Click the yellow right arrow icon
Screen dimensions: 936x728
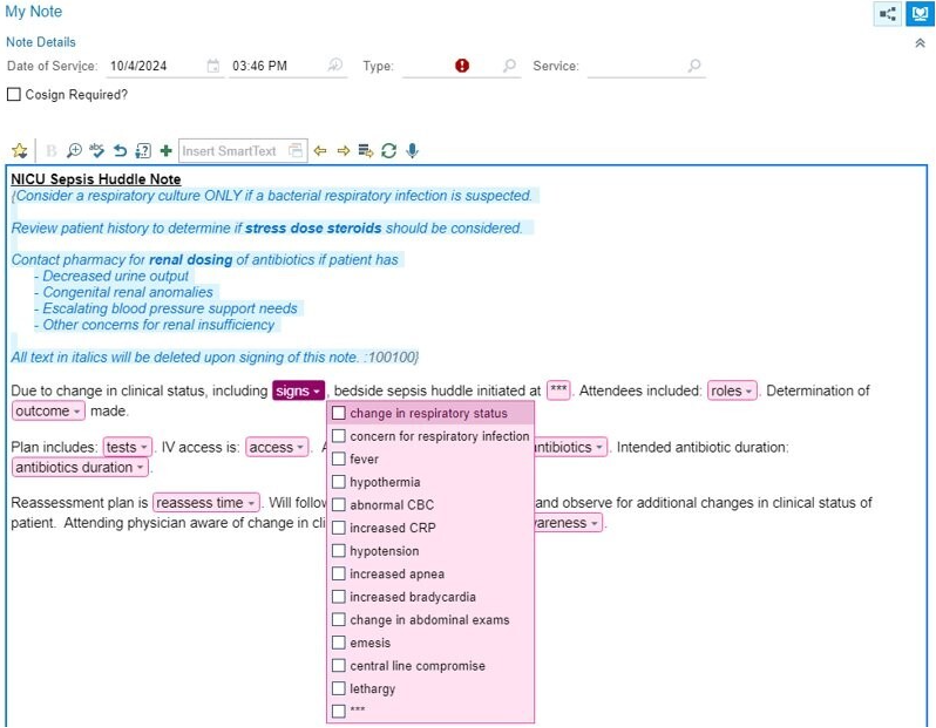coord(343,151)
